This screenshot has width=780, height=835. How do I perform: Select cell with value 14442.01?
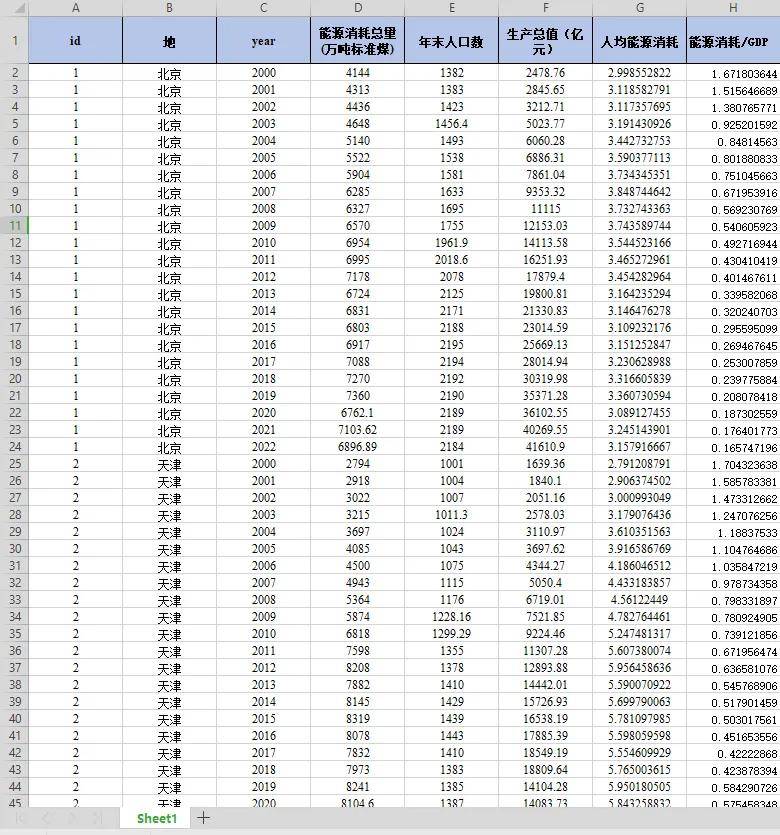click(x=546, y=685)
